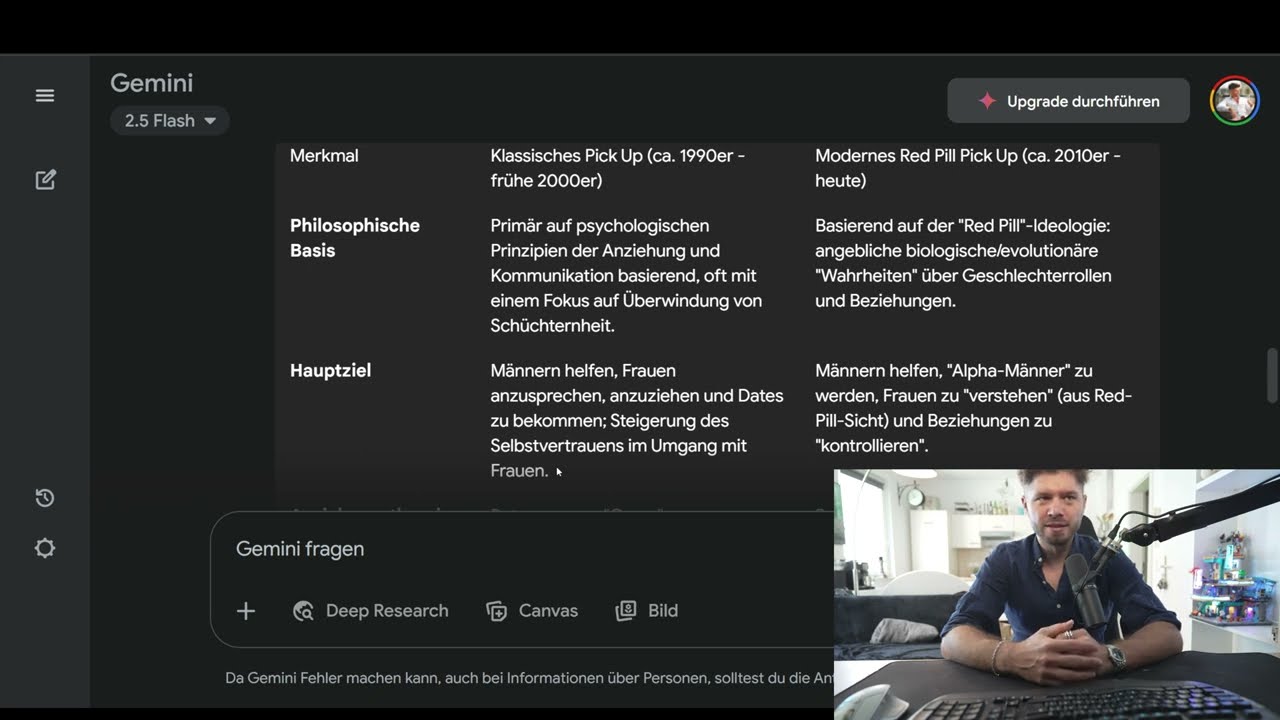Viewport: 1280px width, 720px height.
Task: Open the activity history icon
Action: tap(45, 498)
